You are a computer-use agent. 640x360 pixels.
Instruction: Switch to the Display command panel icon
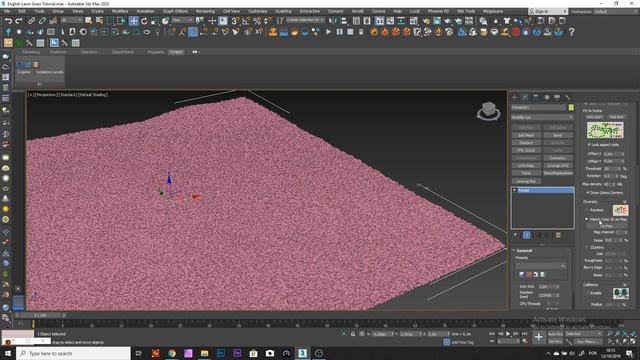[557, 98]
